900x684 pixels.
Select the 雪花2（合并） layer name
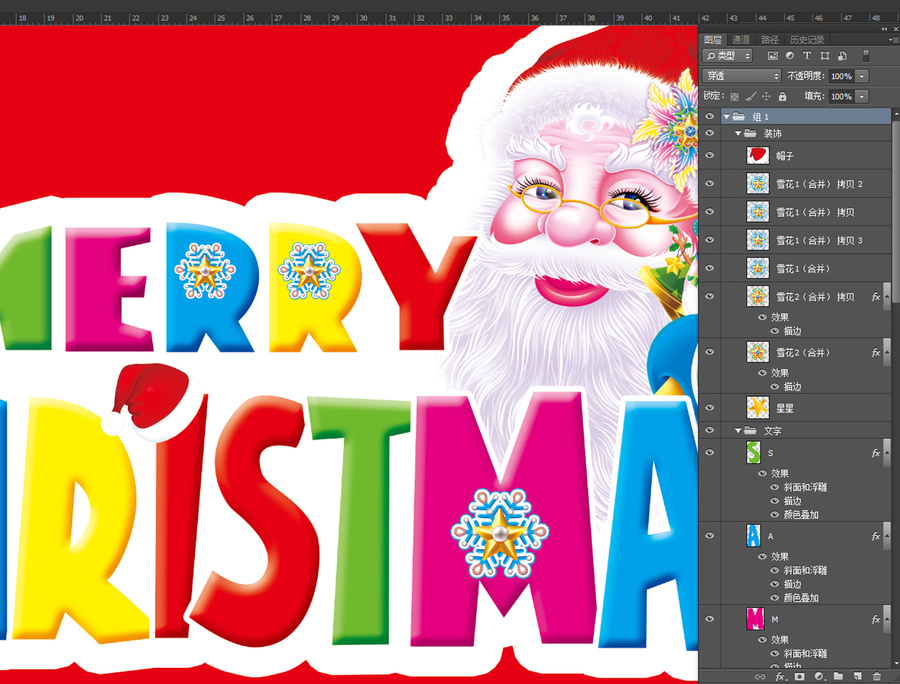(x=803, y=353)
